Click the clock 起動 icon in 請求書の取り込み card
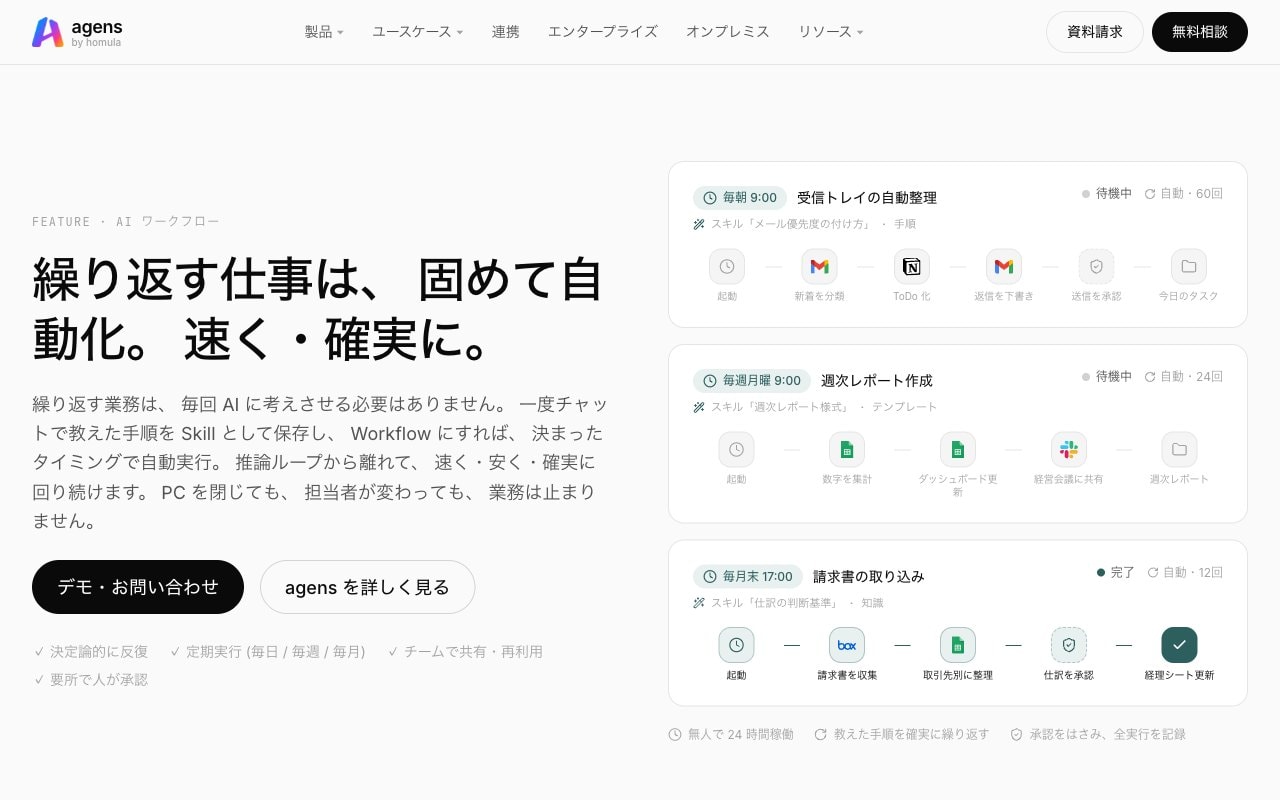Viewport: 1280px width, 800px height. (x=736, y=645)
